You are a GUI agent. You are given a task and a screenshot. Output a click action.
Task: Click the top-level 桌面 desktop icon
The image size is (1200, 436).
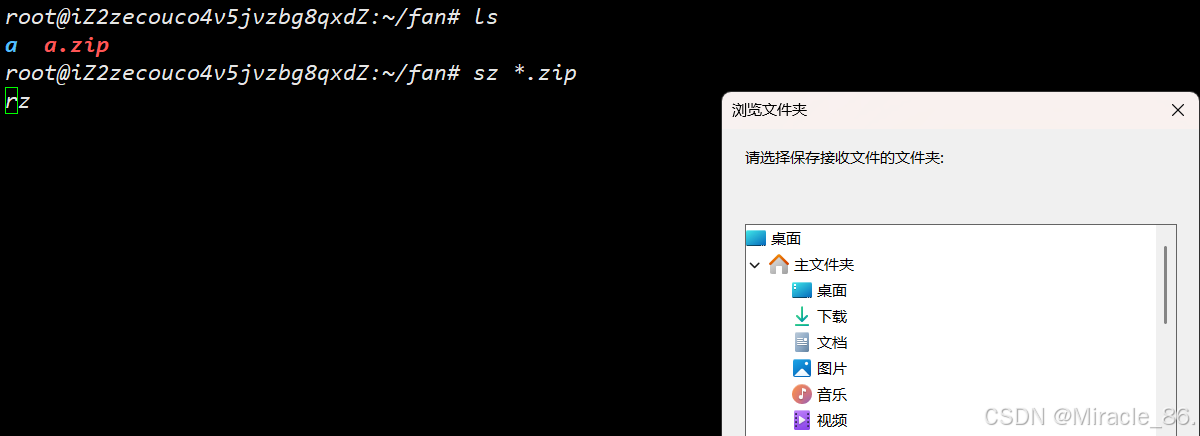[x=756, y=238]
